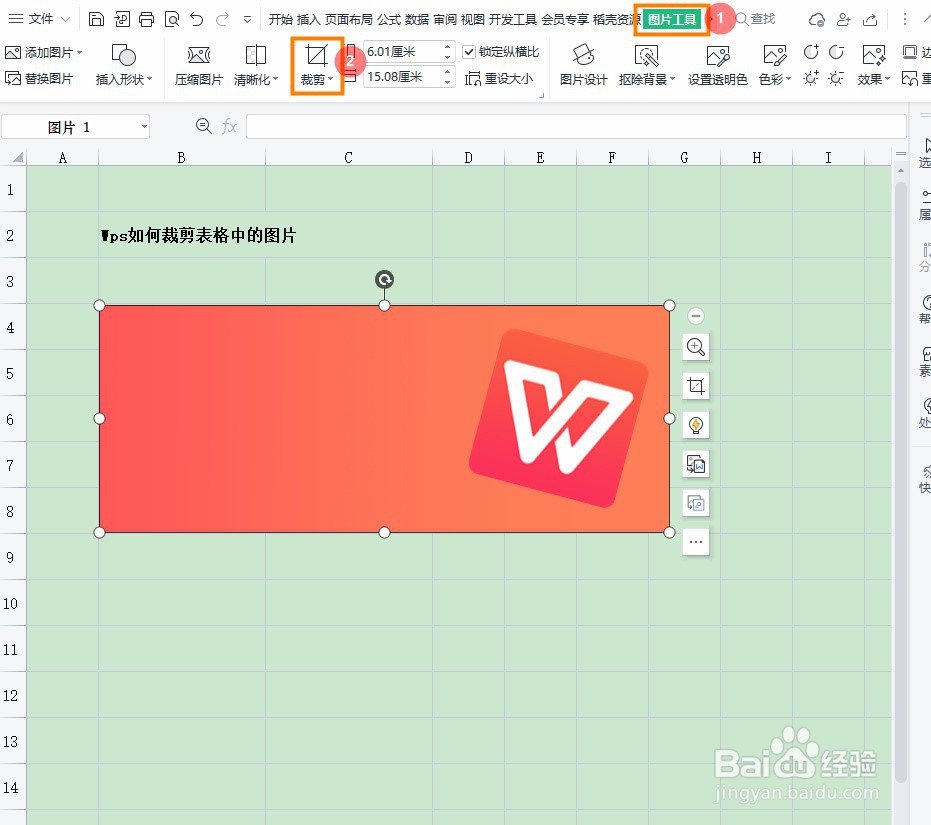Expand the 清晰化 dropdown arrow
The image size is (931, 825).
[276, 78]
